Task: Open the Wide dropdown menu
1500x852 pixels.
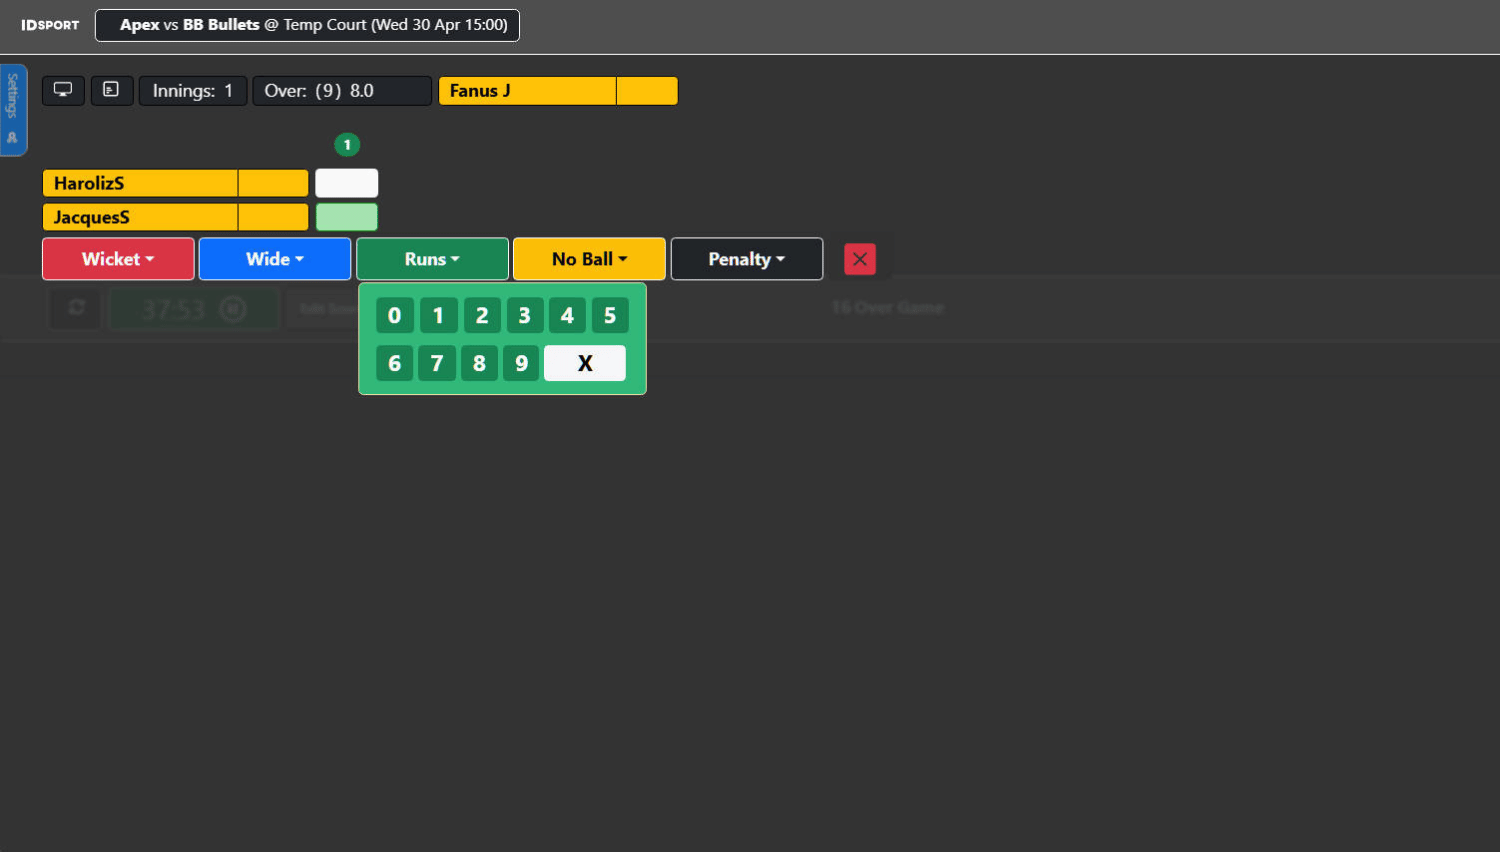Action: (x=275, y=259)
